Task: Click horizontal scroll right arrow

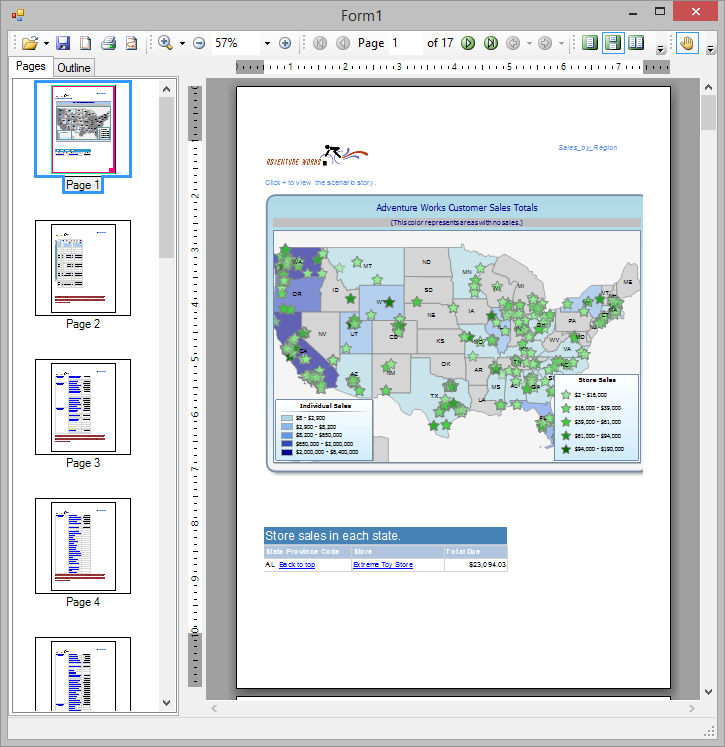Action: point(691,708)
